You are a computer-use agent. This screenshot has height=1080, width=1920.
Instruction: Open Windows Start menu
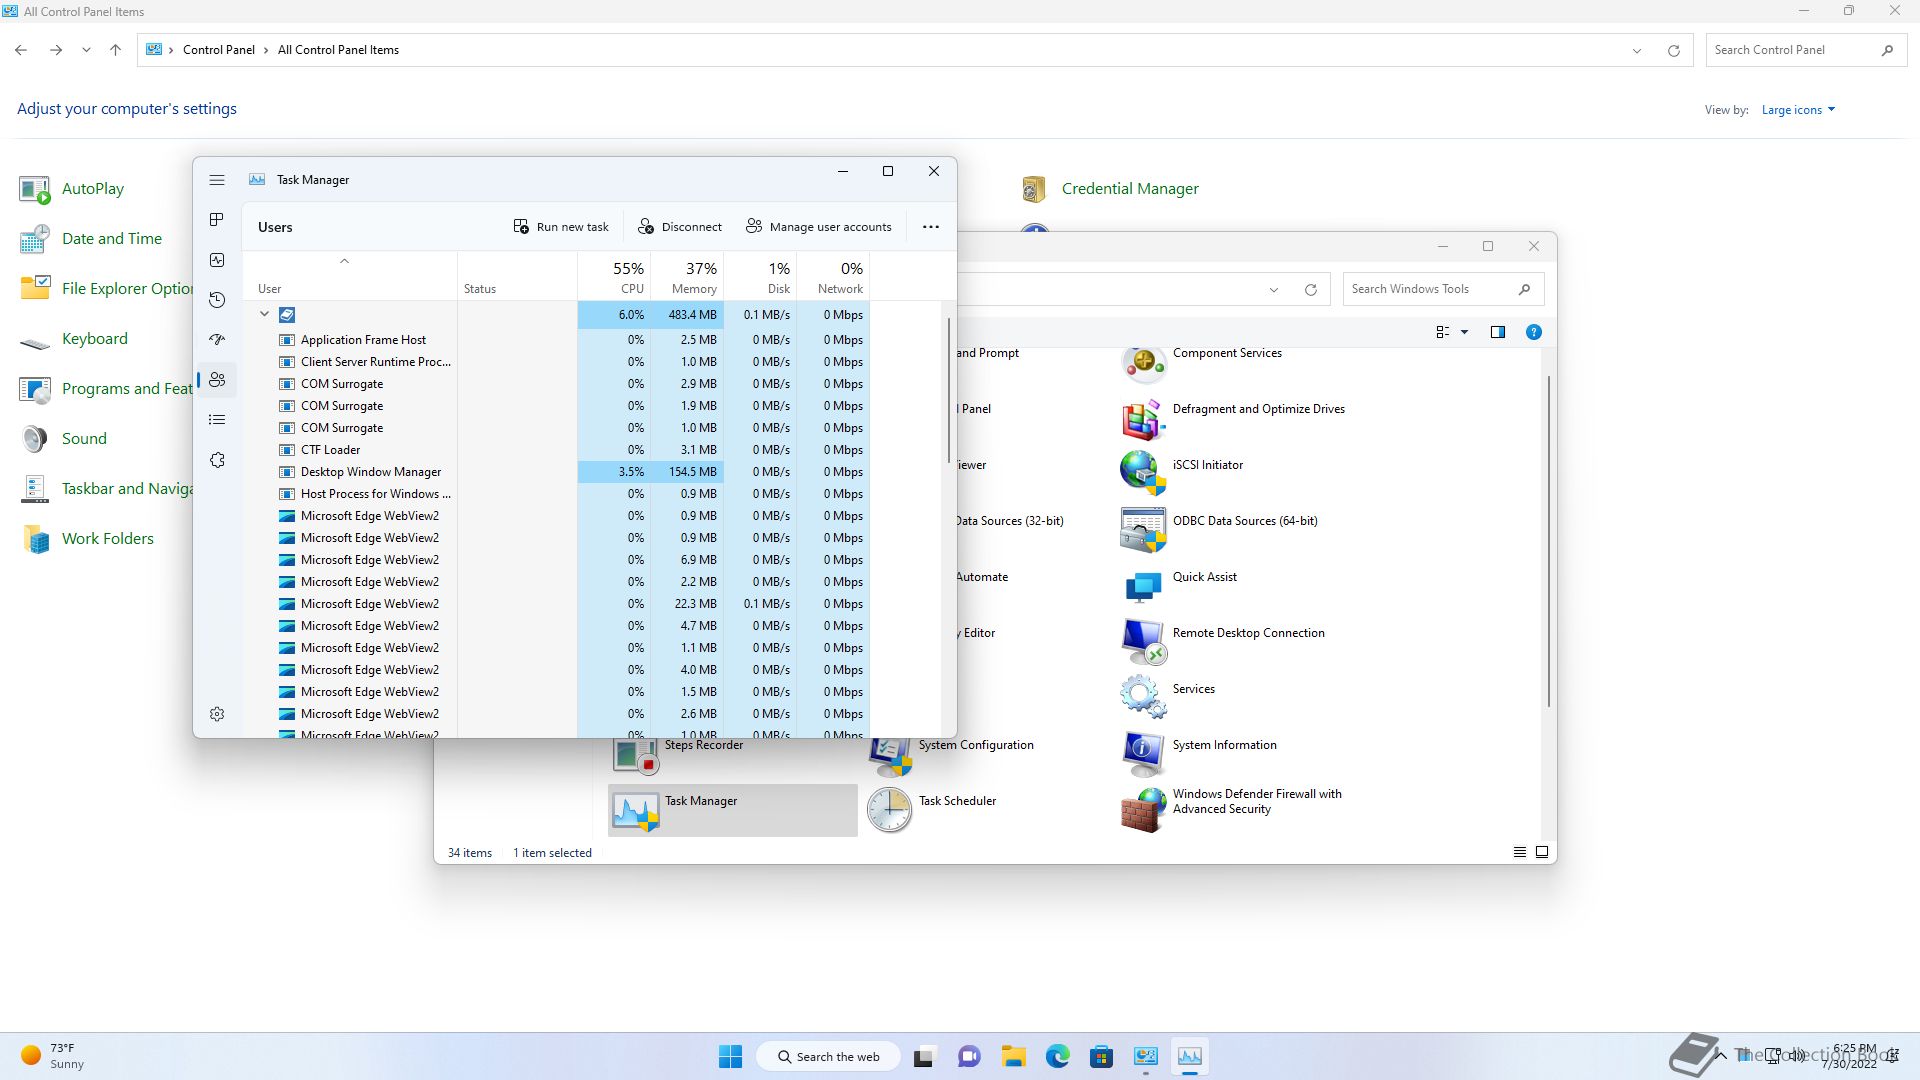pyautogui.click(x=731, y=1057)
